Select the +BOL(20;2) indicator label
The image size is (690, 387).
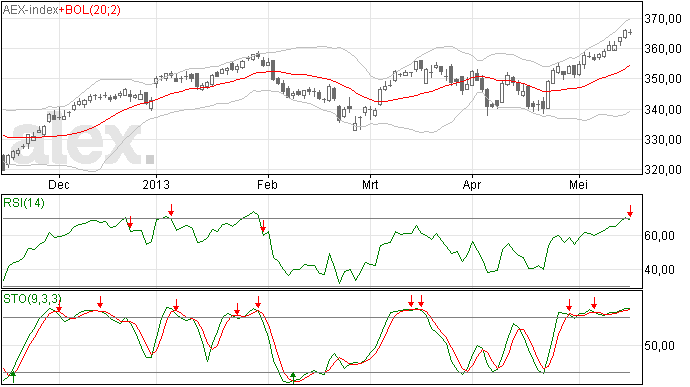90,10
